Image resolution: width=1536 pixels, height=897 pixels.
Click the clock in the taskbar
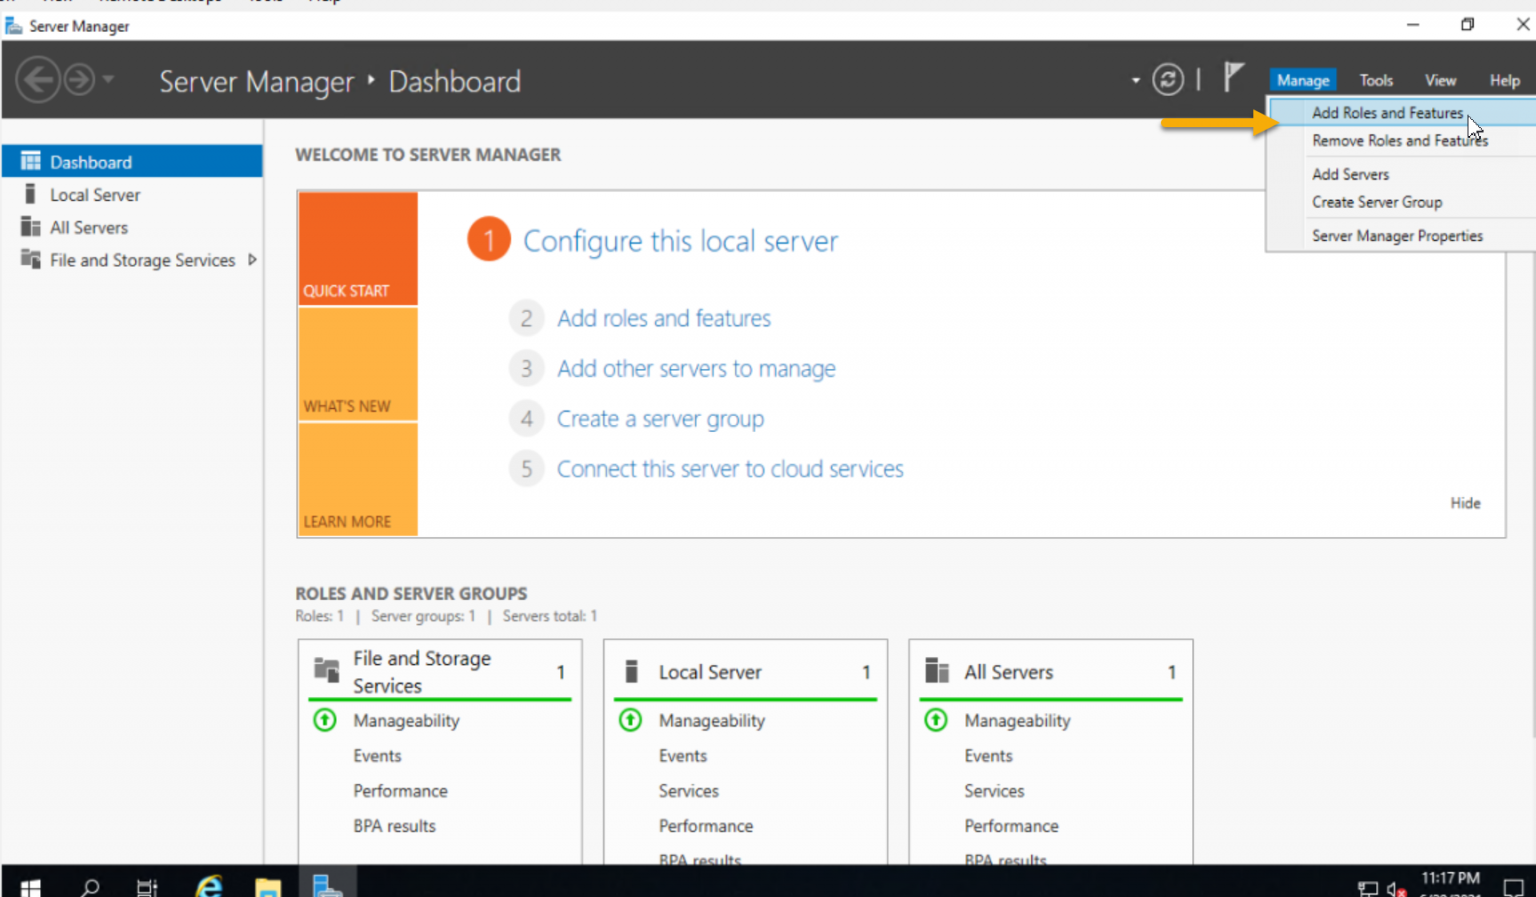click(x=1449, y=884)
